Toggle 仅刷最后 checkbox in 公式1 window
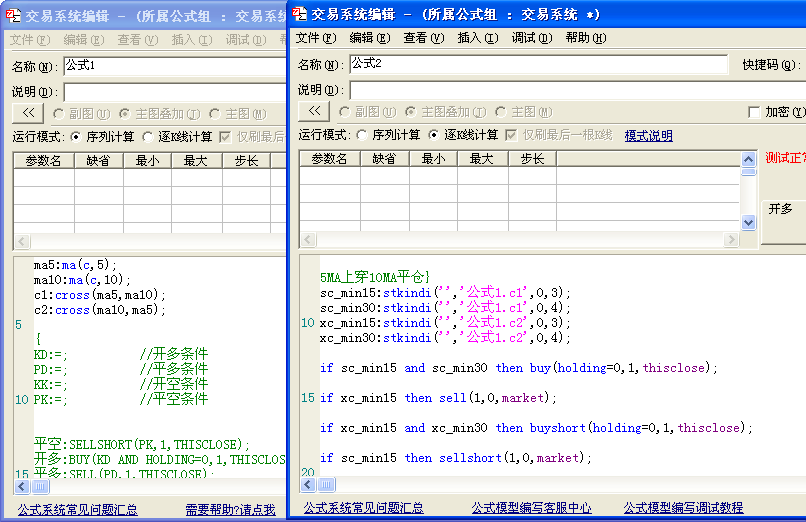This screenshot has height=522, width=806. pyautogui.click(x=225, y=137)
